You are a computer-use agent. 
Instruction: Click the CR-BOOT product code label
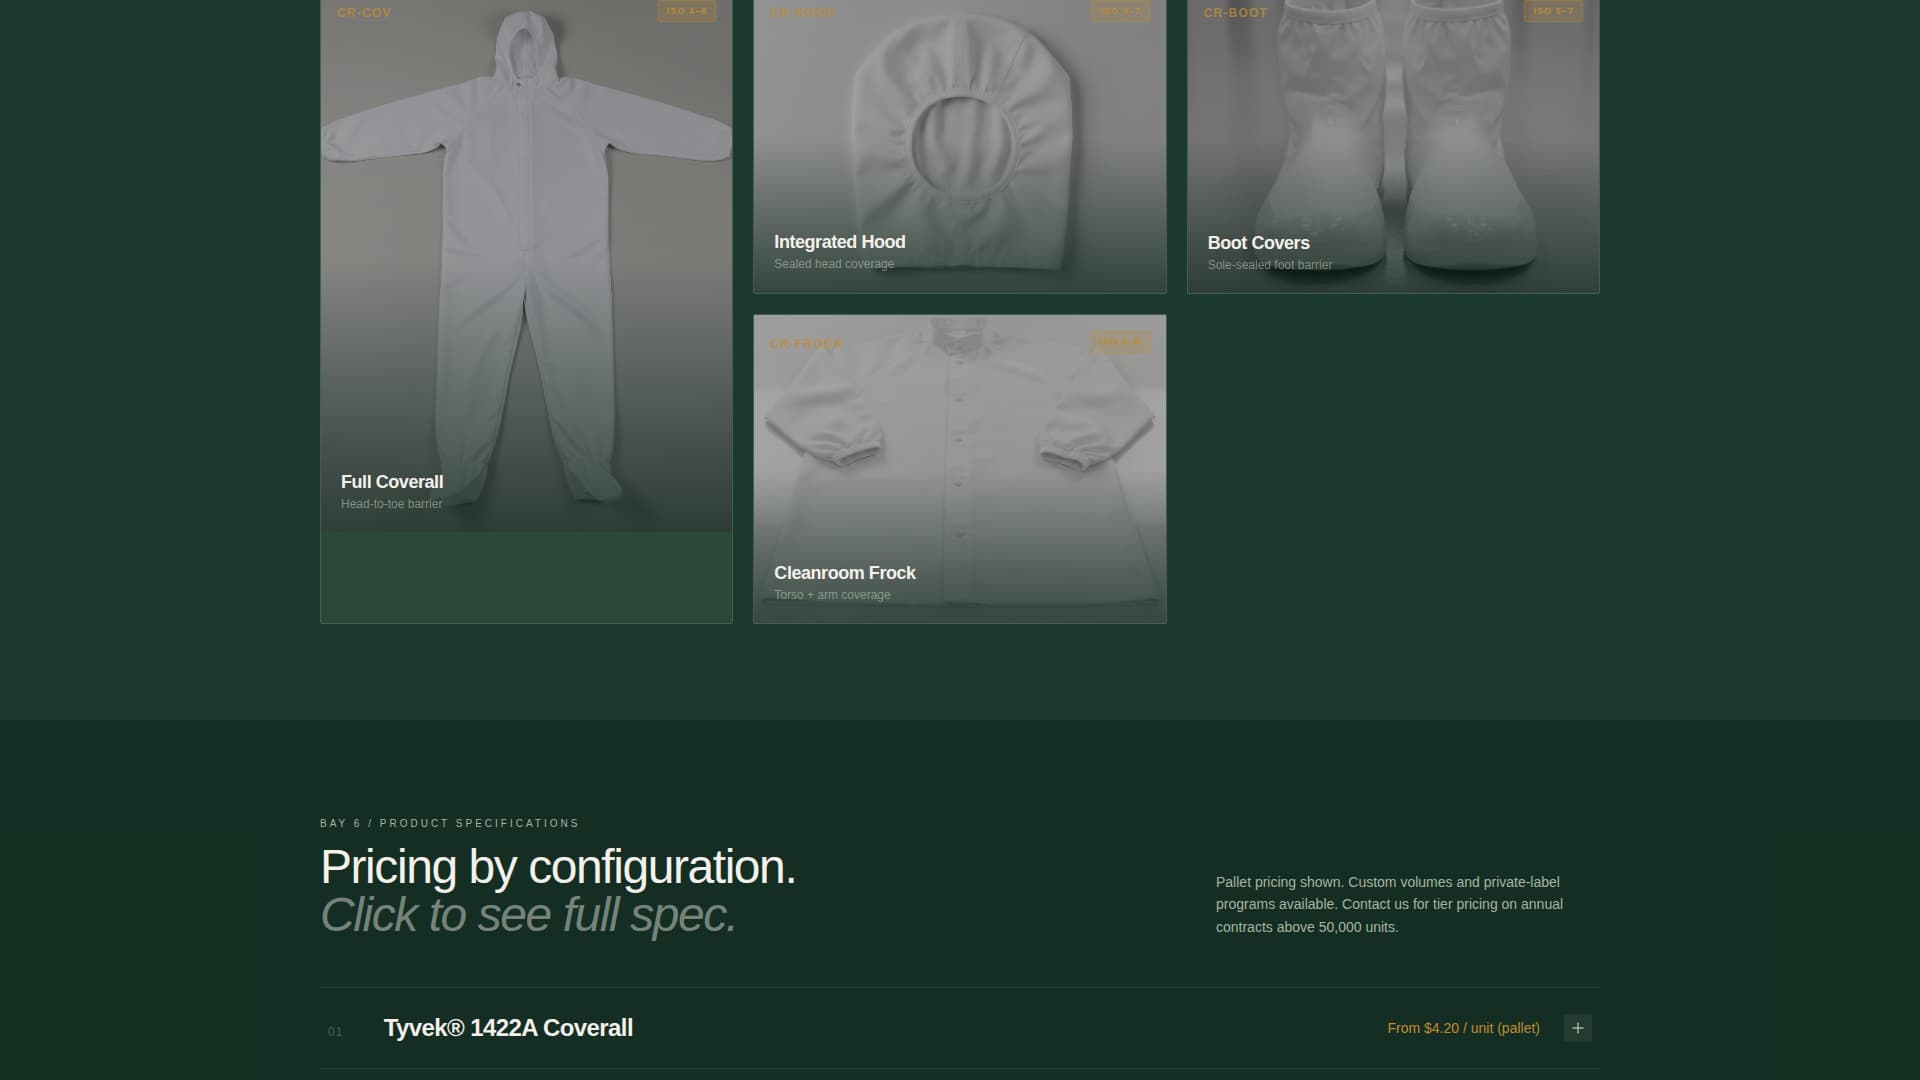click(x=1235, y=13)
